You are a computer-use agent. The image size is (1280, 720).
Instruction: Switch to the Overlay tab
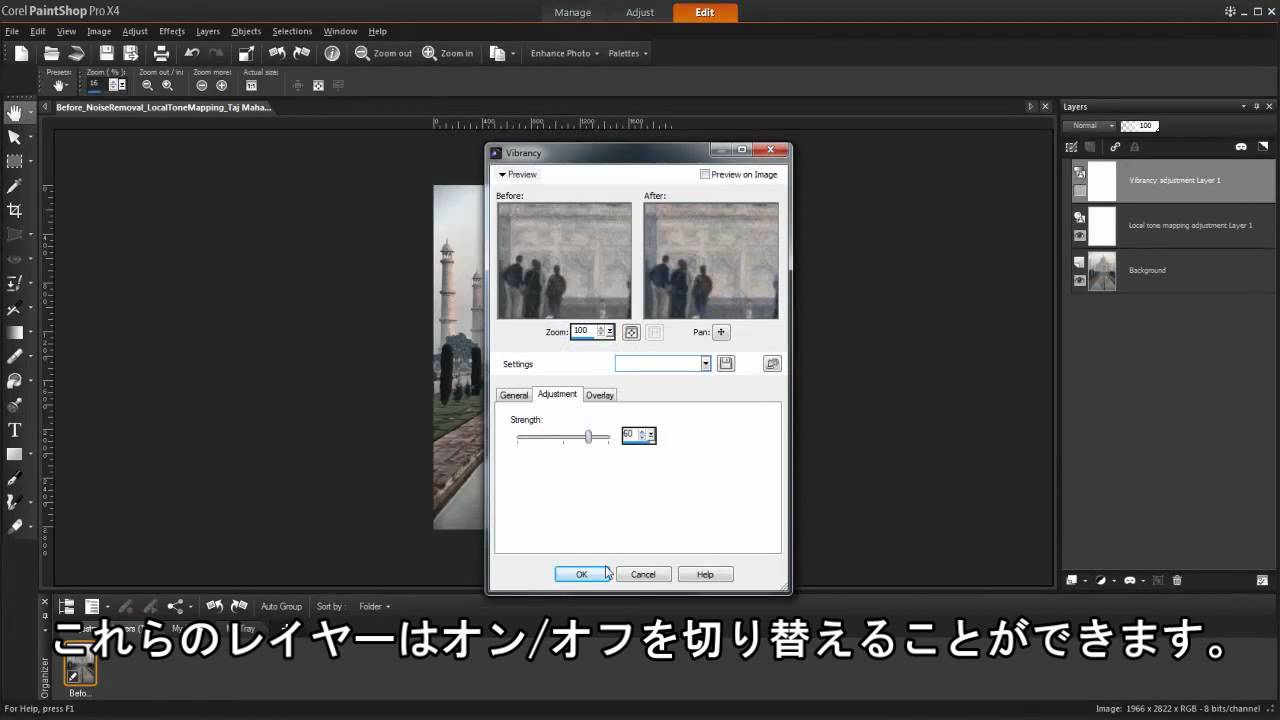pos(600,395)
